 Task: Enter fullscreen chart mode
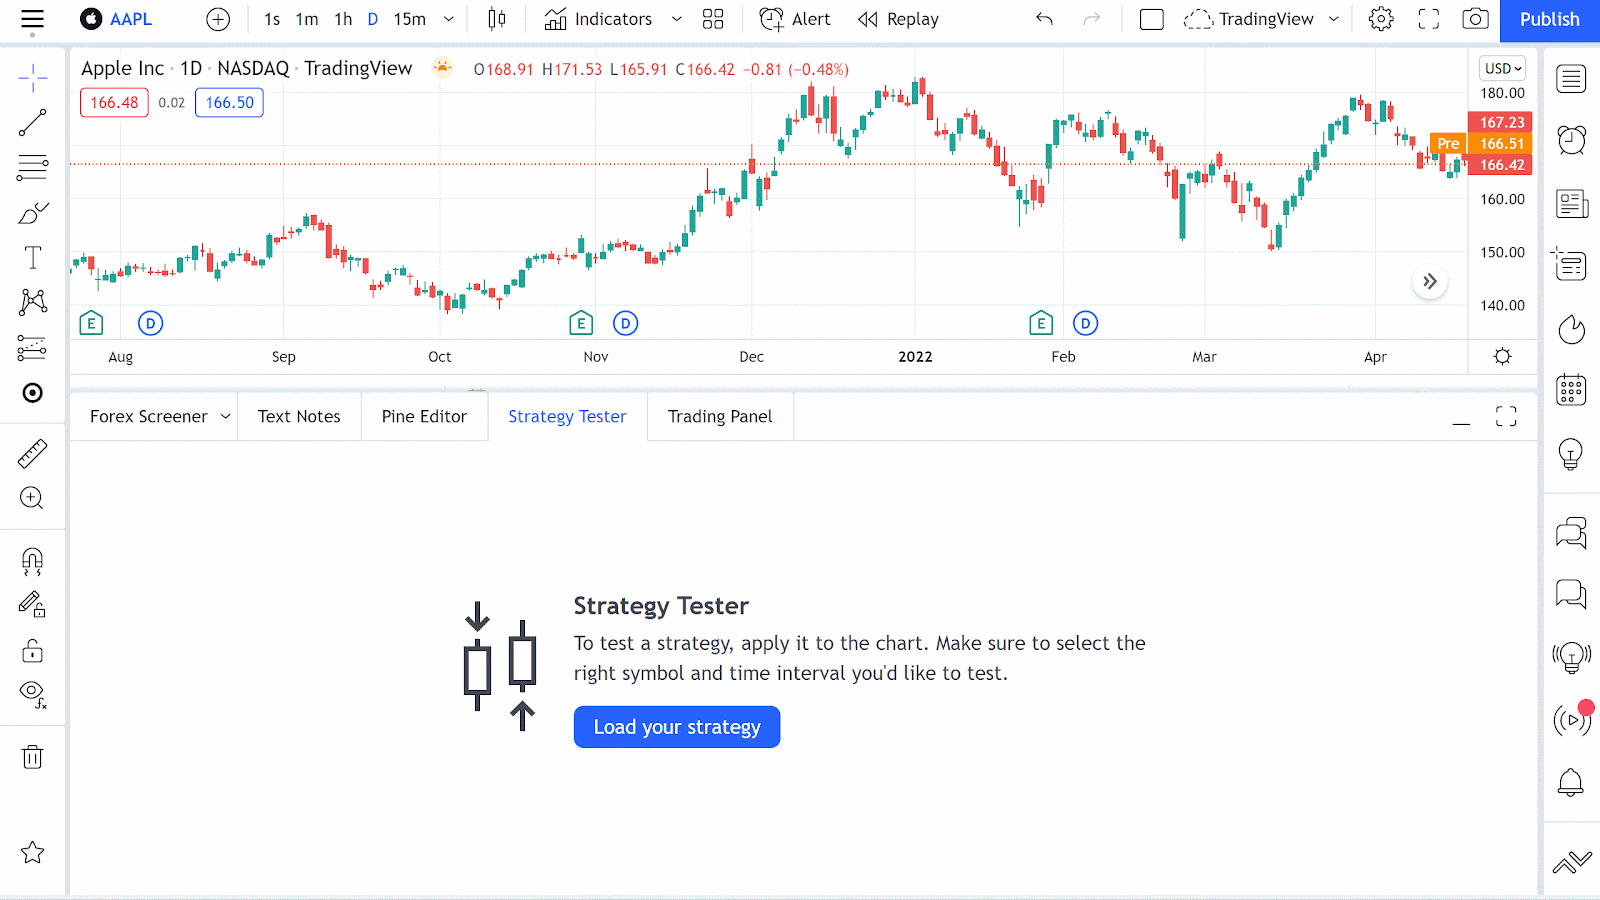[x=1429, y=19]
